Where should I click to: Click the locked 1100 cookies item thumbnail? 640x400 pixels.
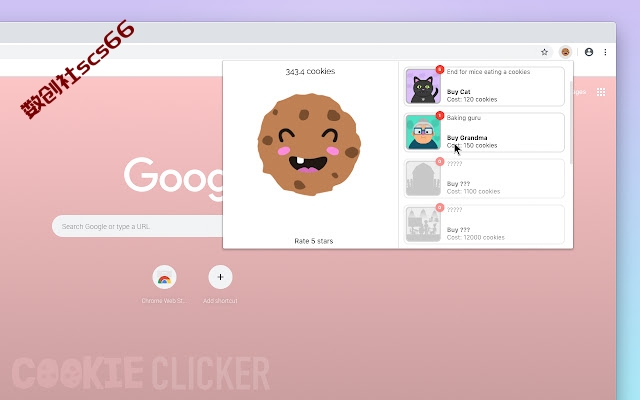423,178
